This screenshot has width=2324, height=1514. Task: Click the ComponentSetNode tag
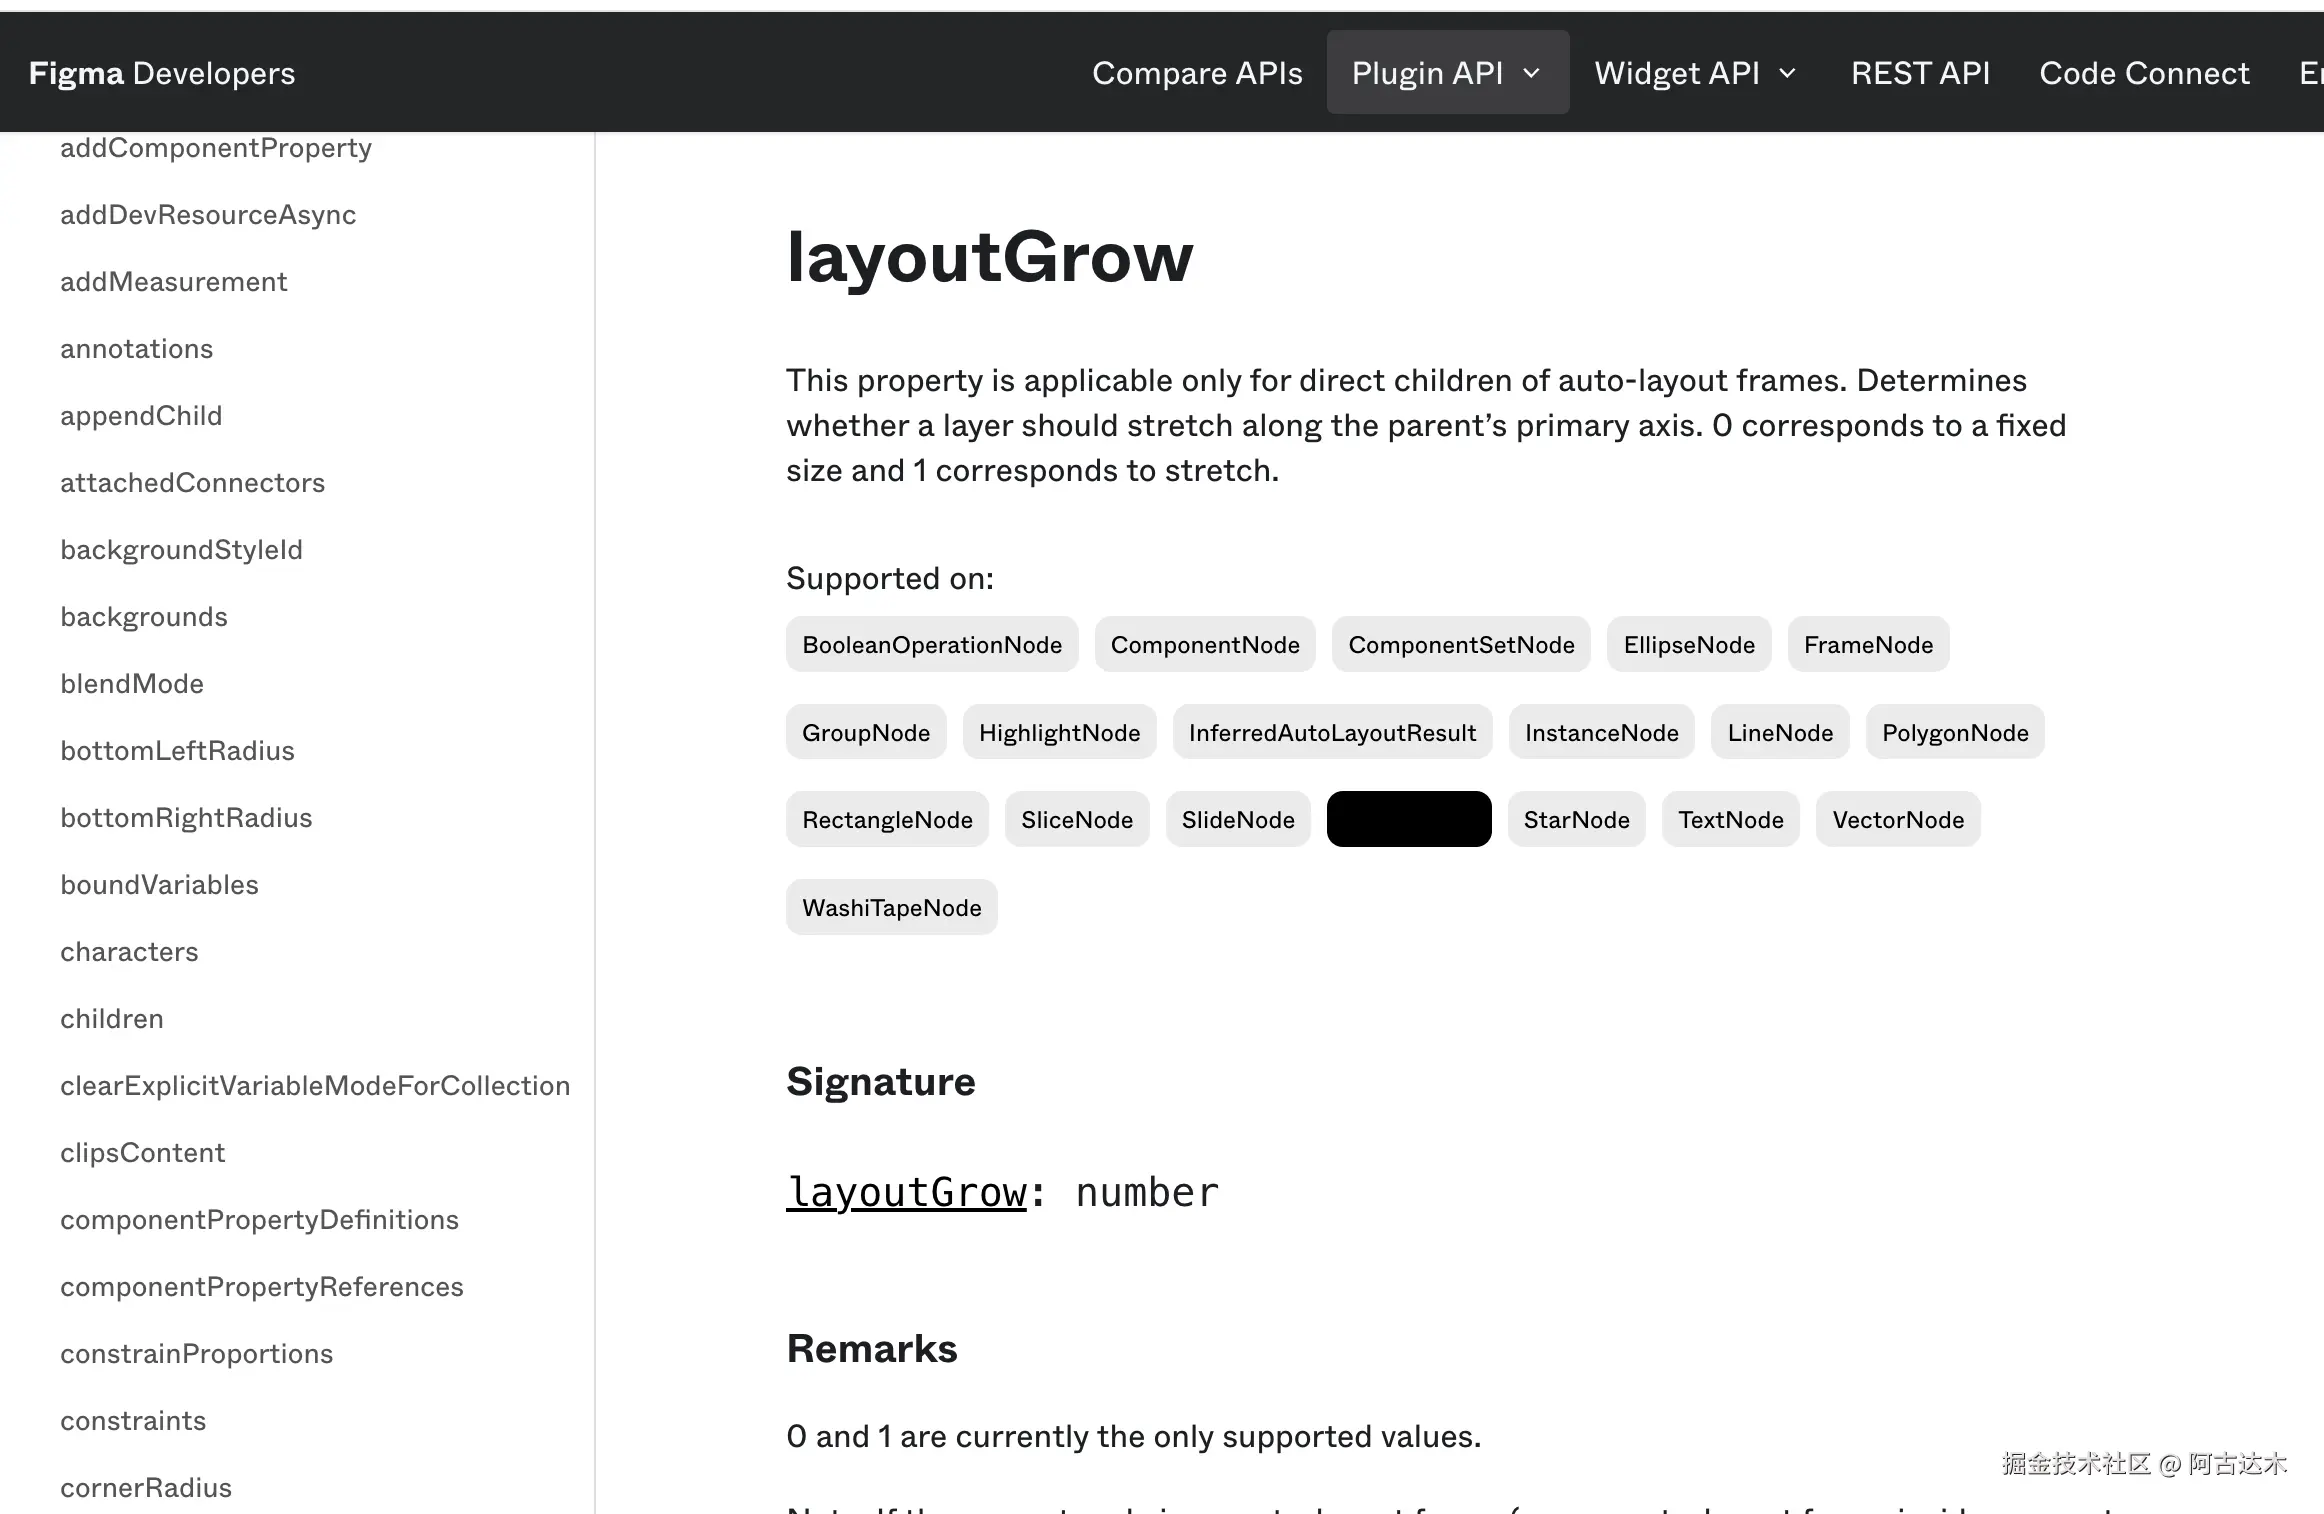click(1461, 645)
